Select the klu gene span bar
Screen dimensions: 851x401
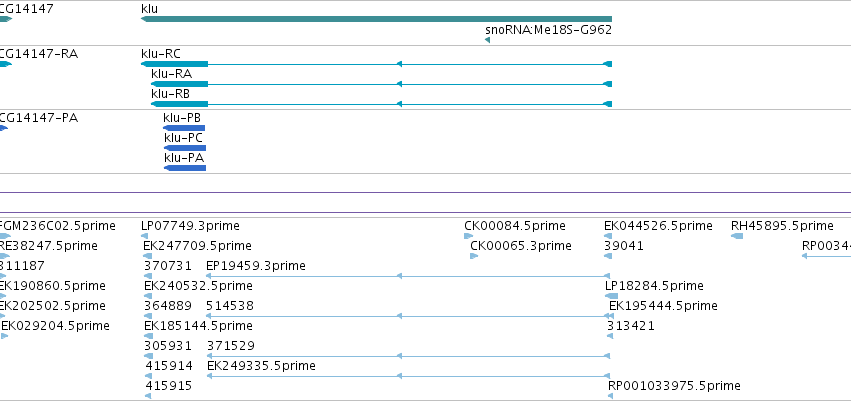[x=376, y=19]
